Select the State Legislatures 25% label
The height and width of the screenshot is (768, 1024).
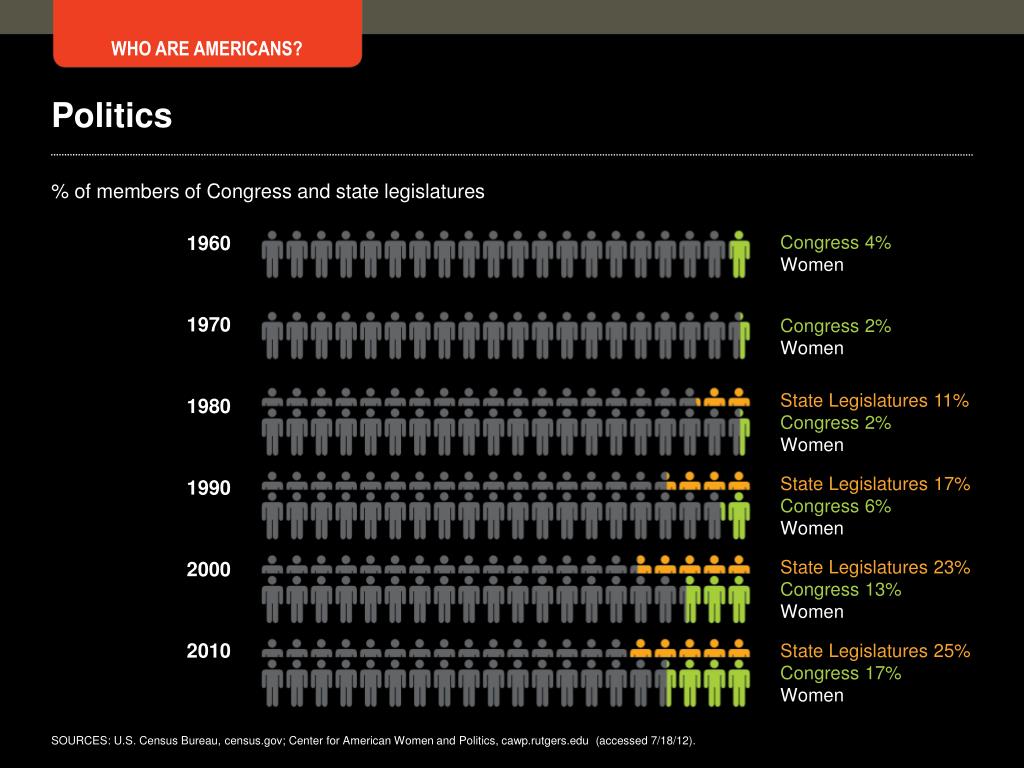pos(875,651)
